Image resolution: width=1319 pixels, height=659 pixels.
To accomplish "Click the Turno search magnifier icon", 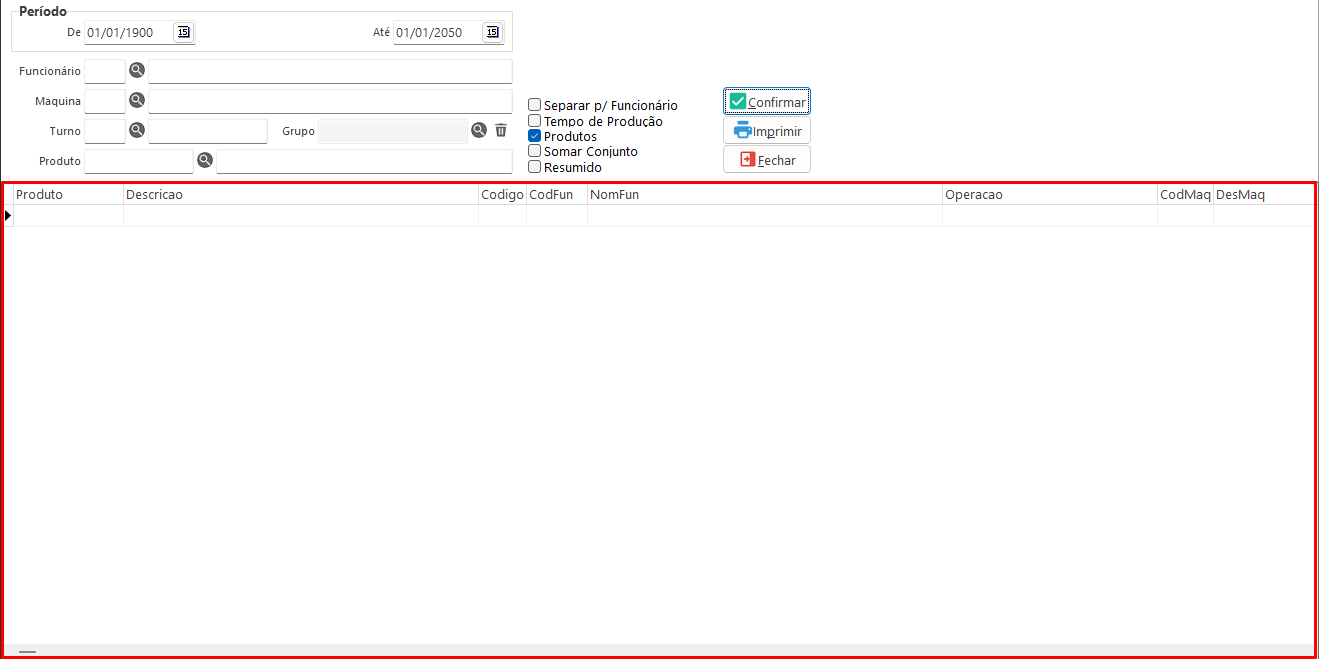I will 137,131.
